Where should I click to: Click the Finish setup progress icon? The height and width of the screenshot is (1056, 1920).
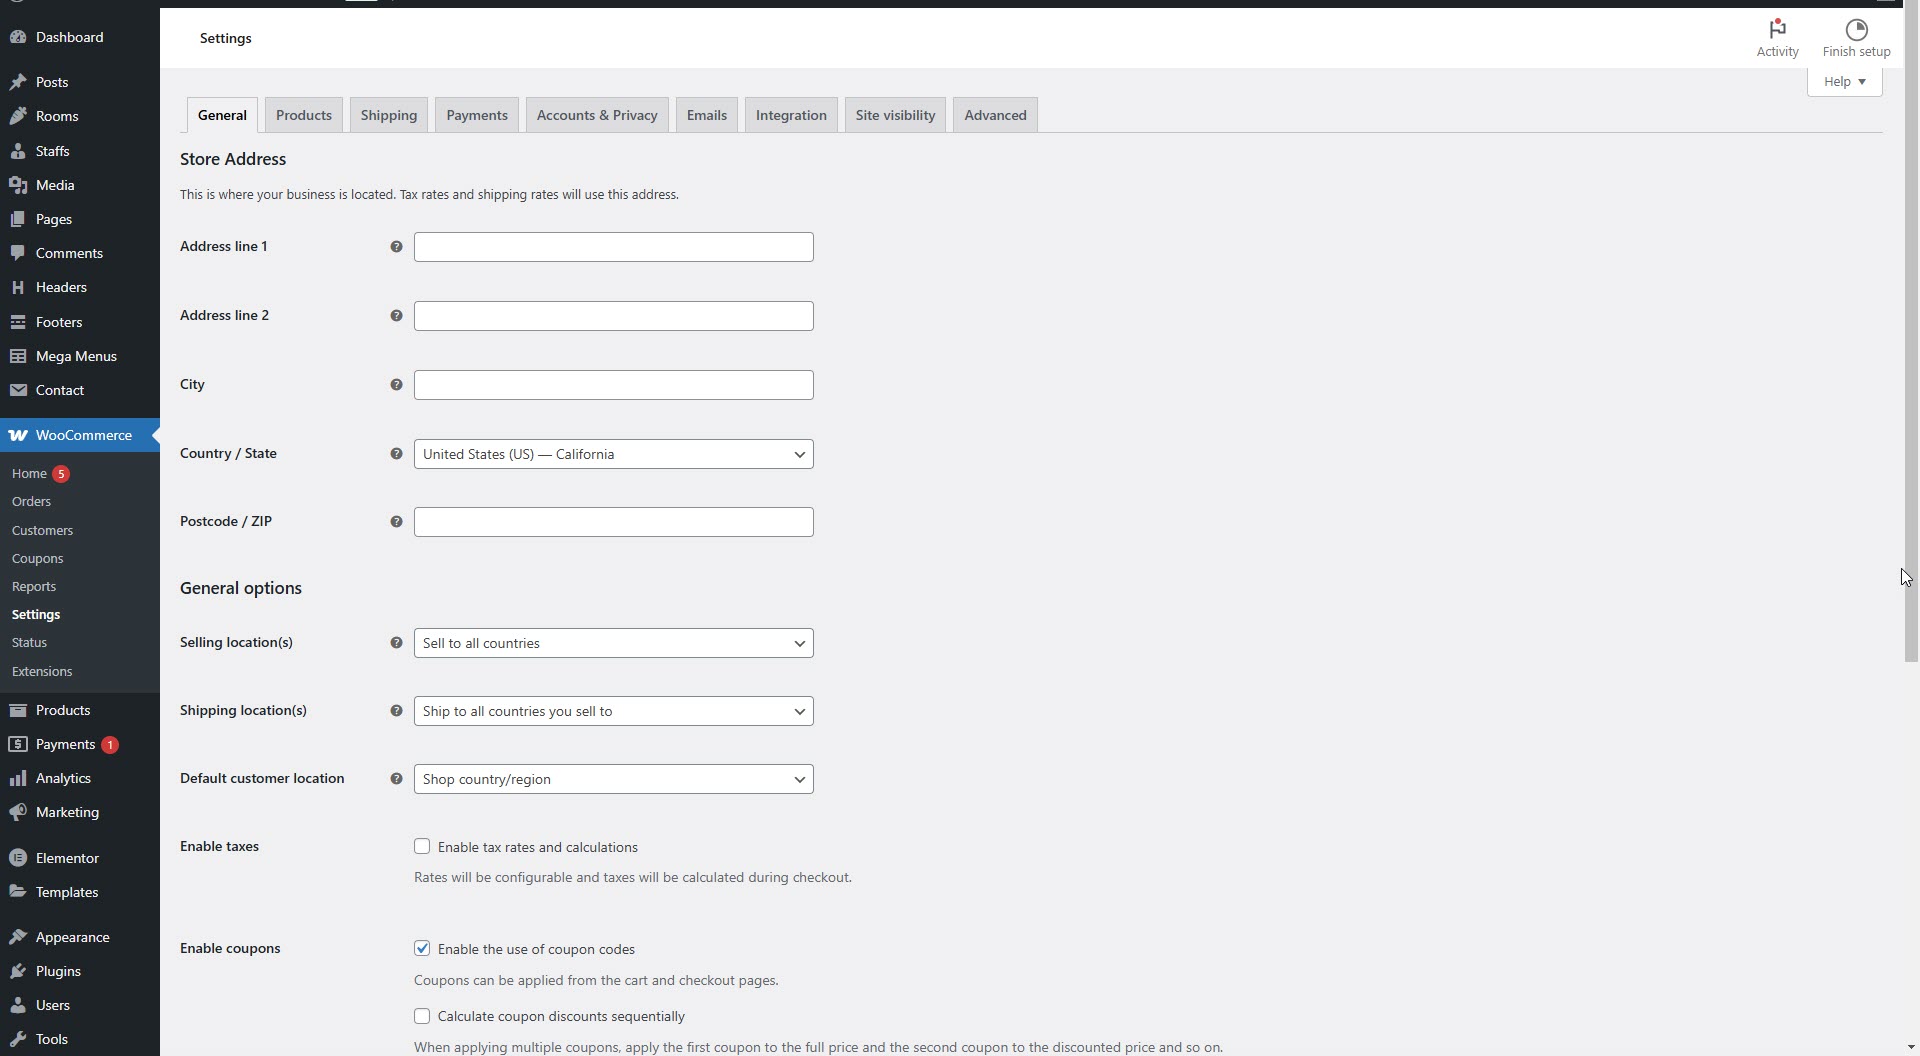click(1856, 30)
